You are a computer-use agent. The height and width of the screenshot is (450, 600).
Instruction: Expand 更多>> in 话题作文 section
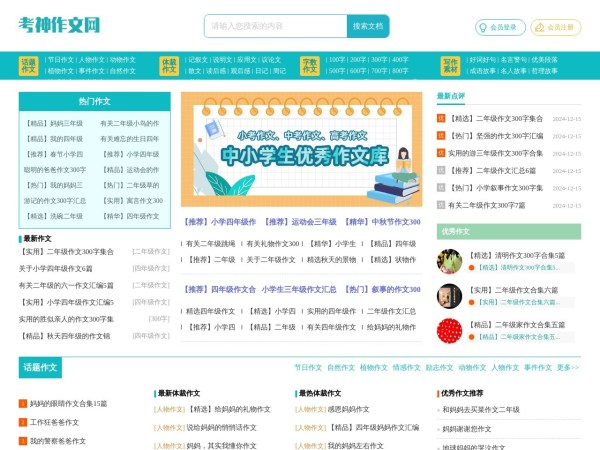point(567,367)
